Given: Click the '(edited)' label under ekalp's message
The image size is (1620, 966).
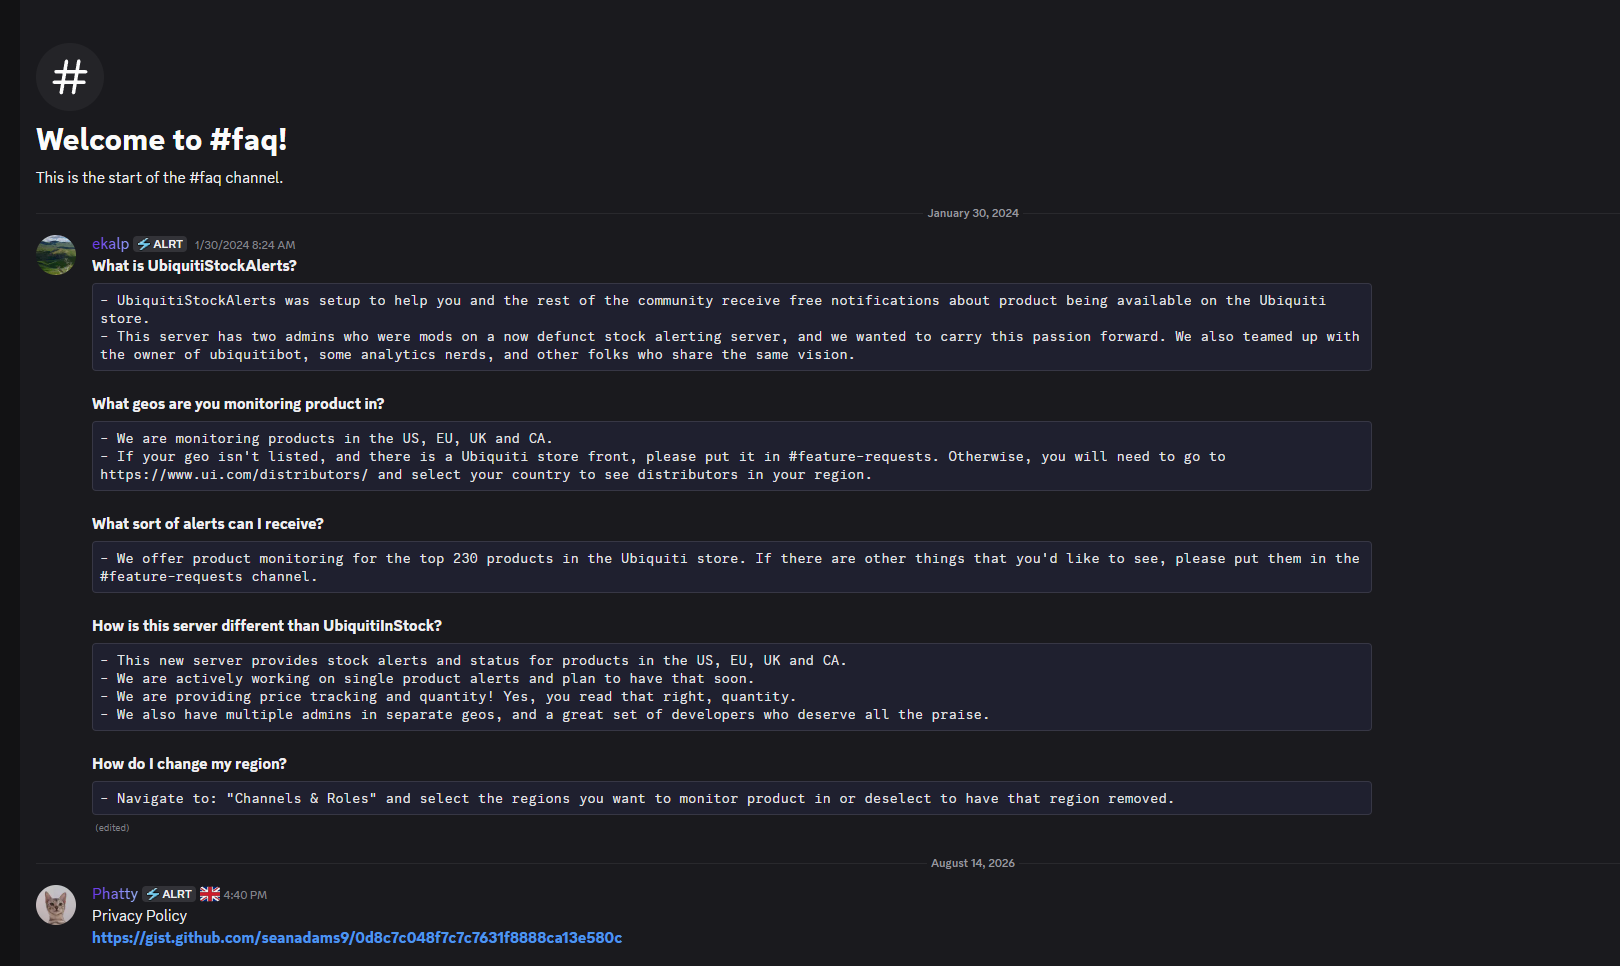Looking at the screenshot, I should pos(112,828).
